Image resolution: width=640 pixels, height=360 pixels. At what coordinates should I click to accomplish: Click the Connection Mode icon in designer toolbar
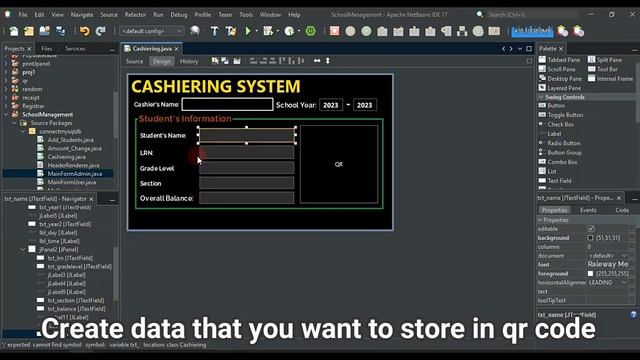click(225, 61)
